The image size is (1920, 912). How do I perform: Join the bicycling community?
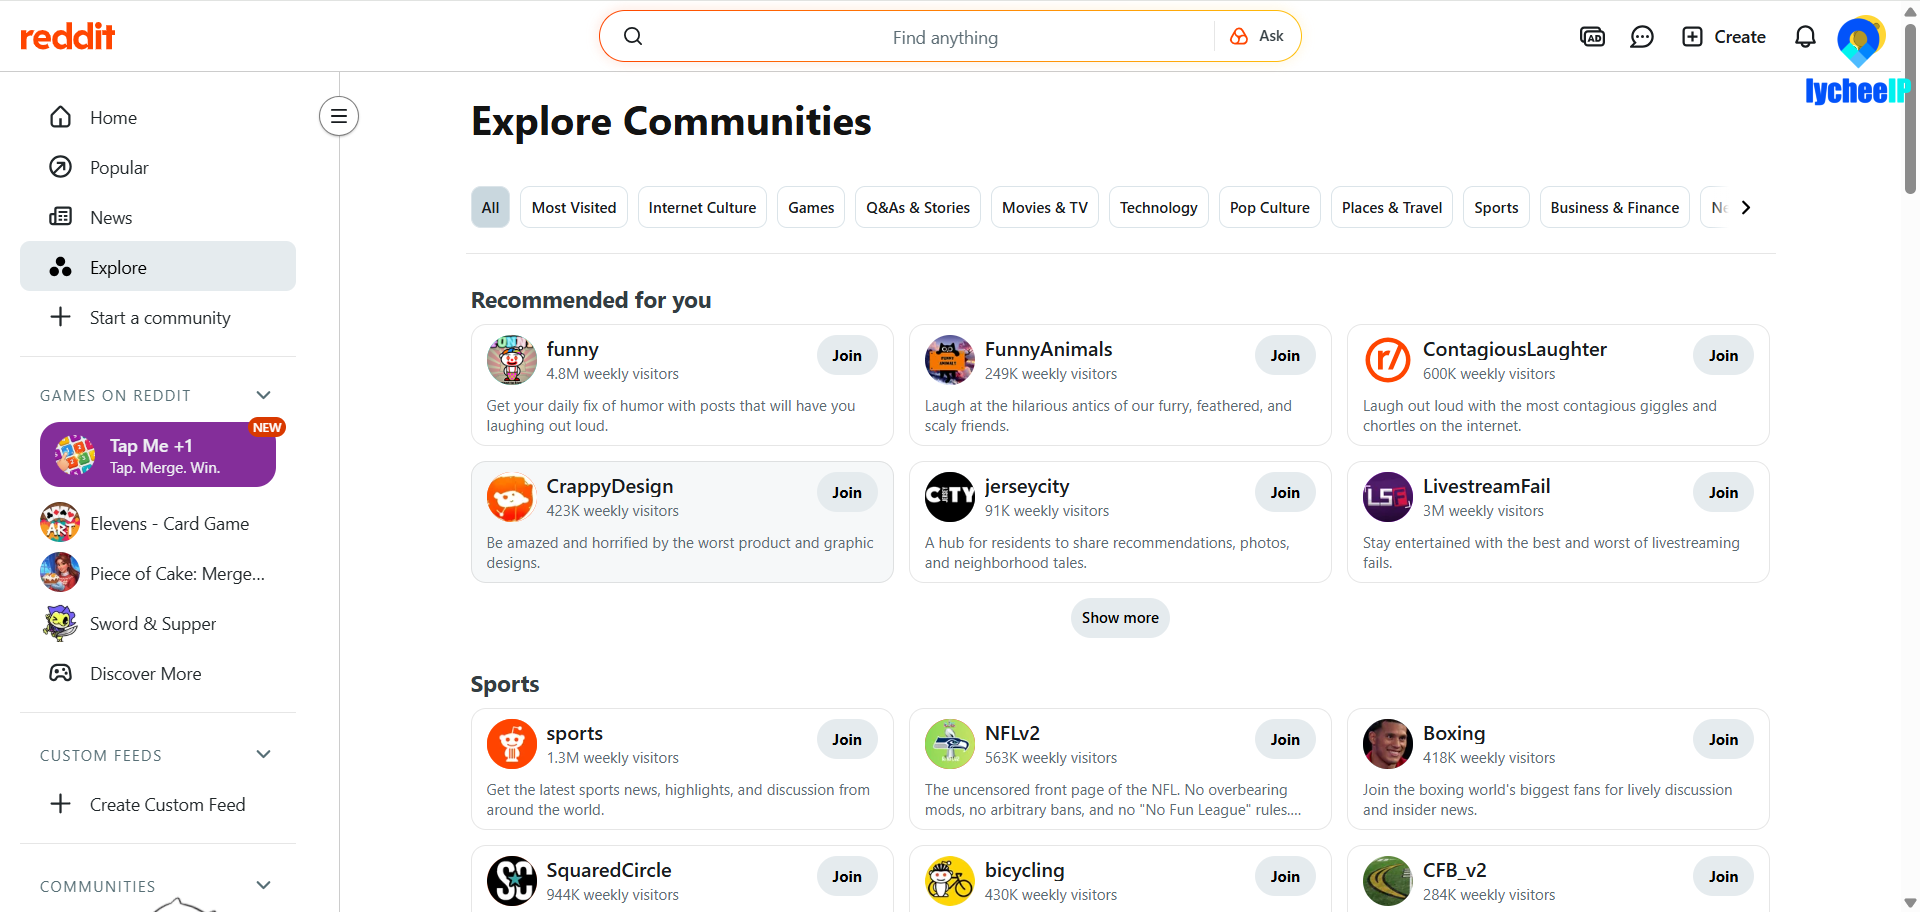(x=1285, y=876)
